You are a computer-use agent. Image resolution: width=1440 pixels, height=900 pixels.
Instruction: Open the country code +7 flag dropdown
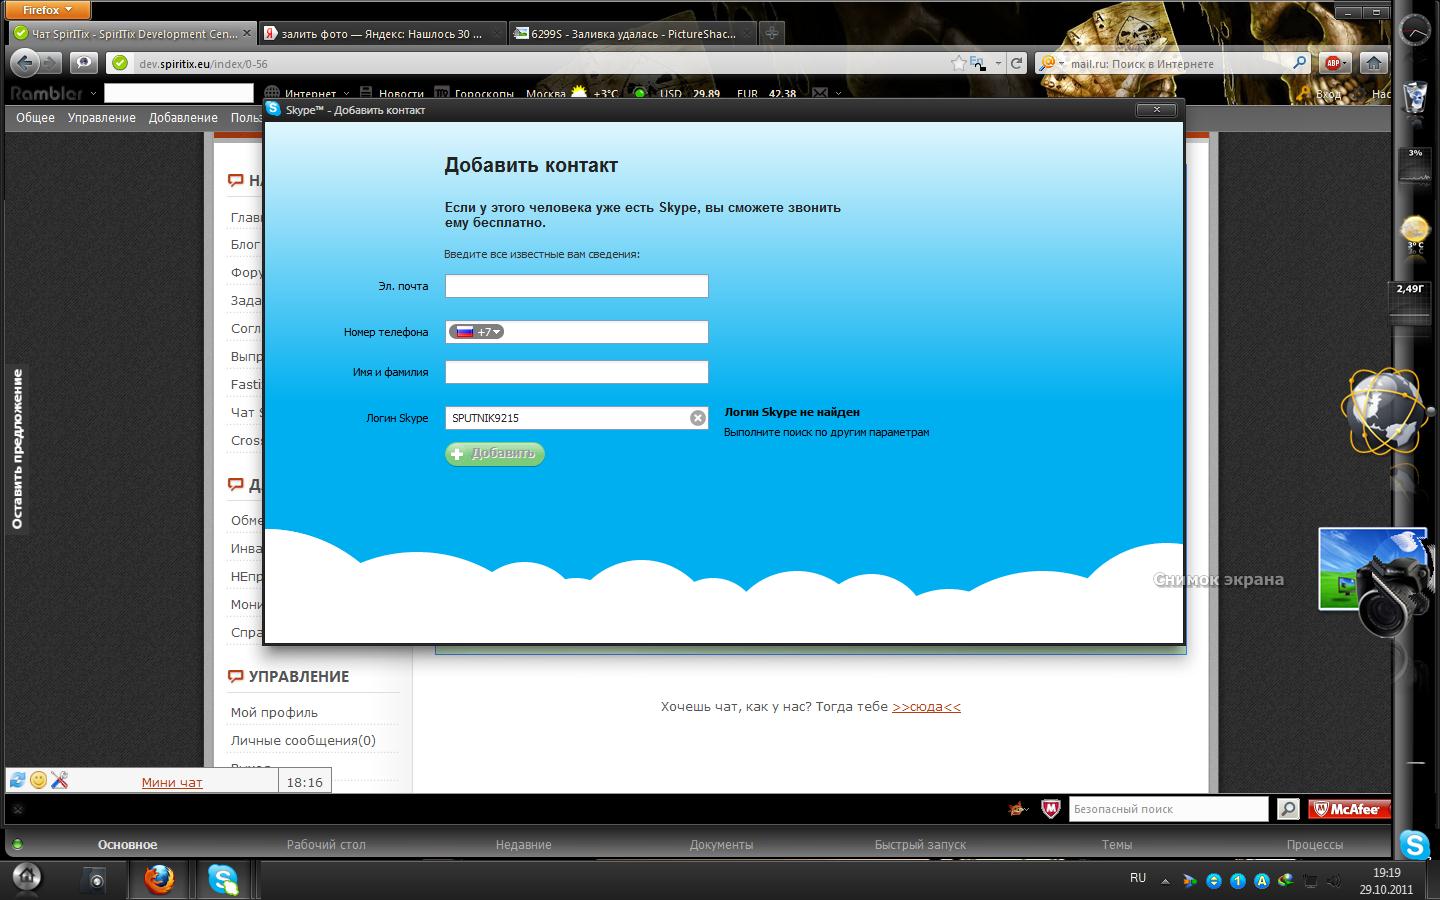pyautogui.click(x=477, y=332)
